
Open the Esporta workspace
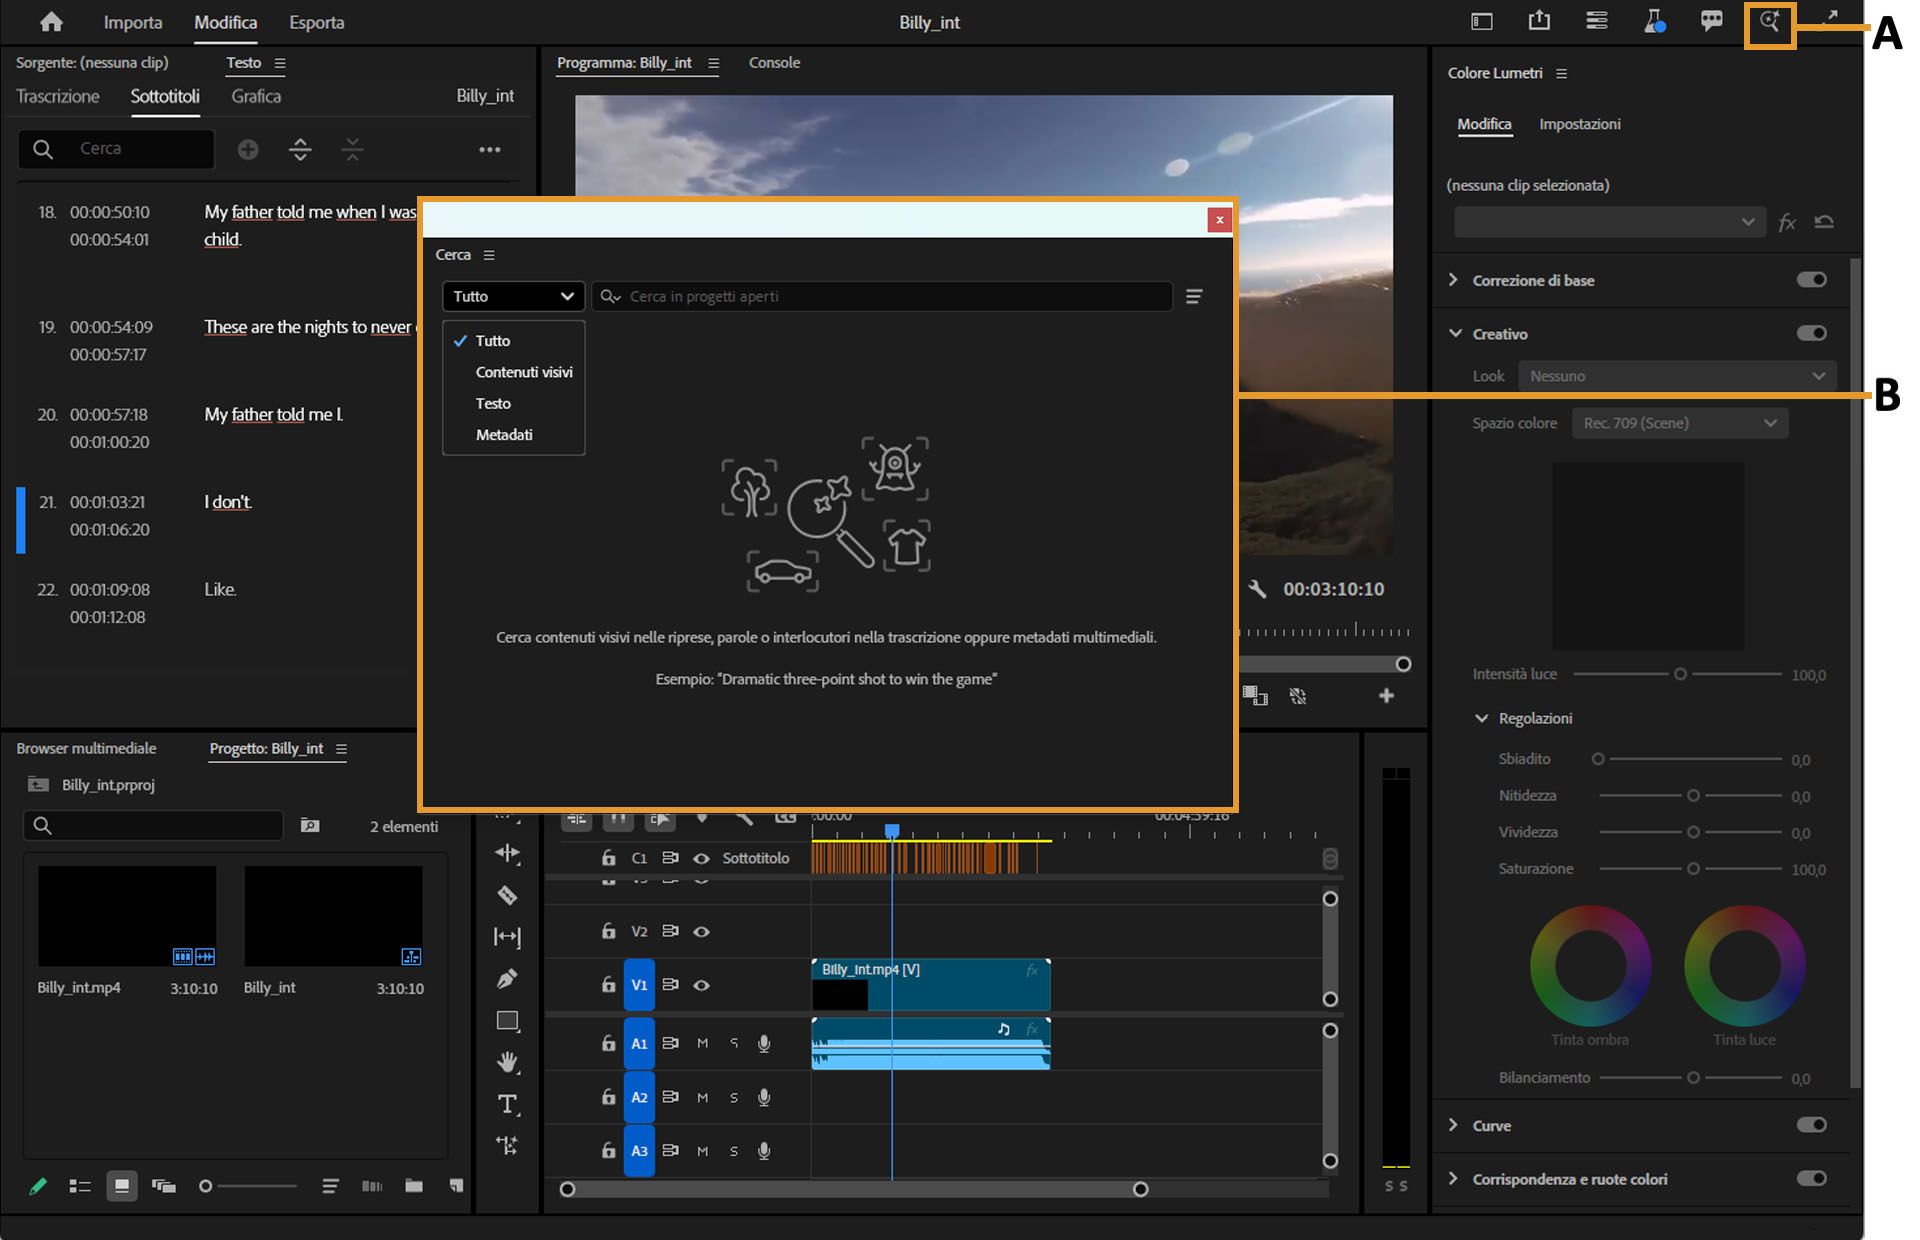[316, 22]
